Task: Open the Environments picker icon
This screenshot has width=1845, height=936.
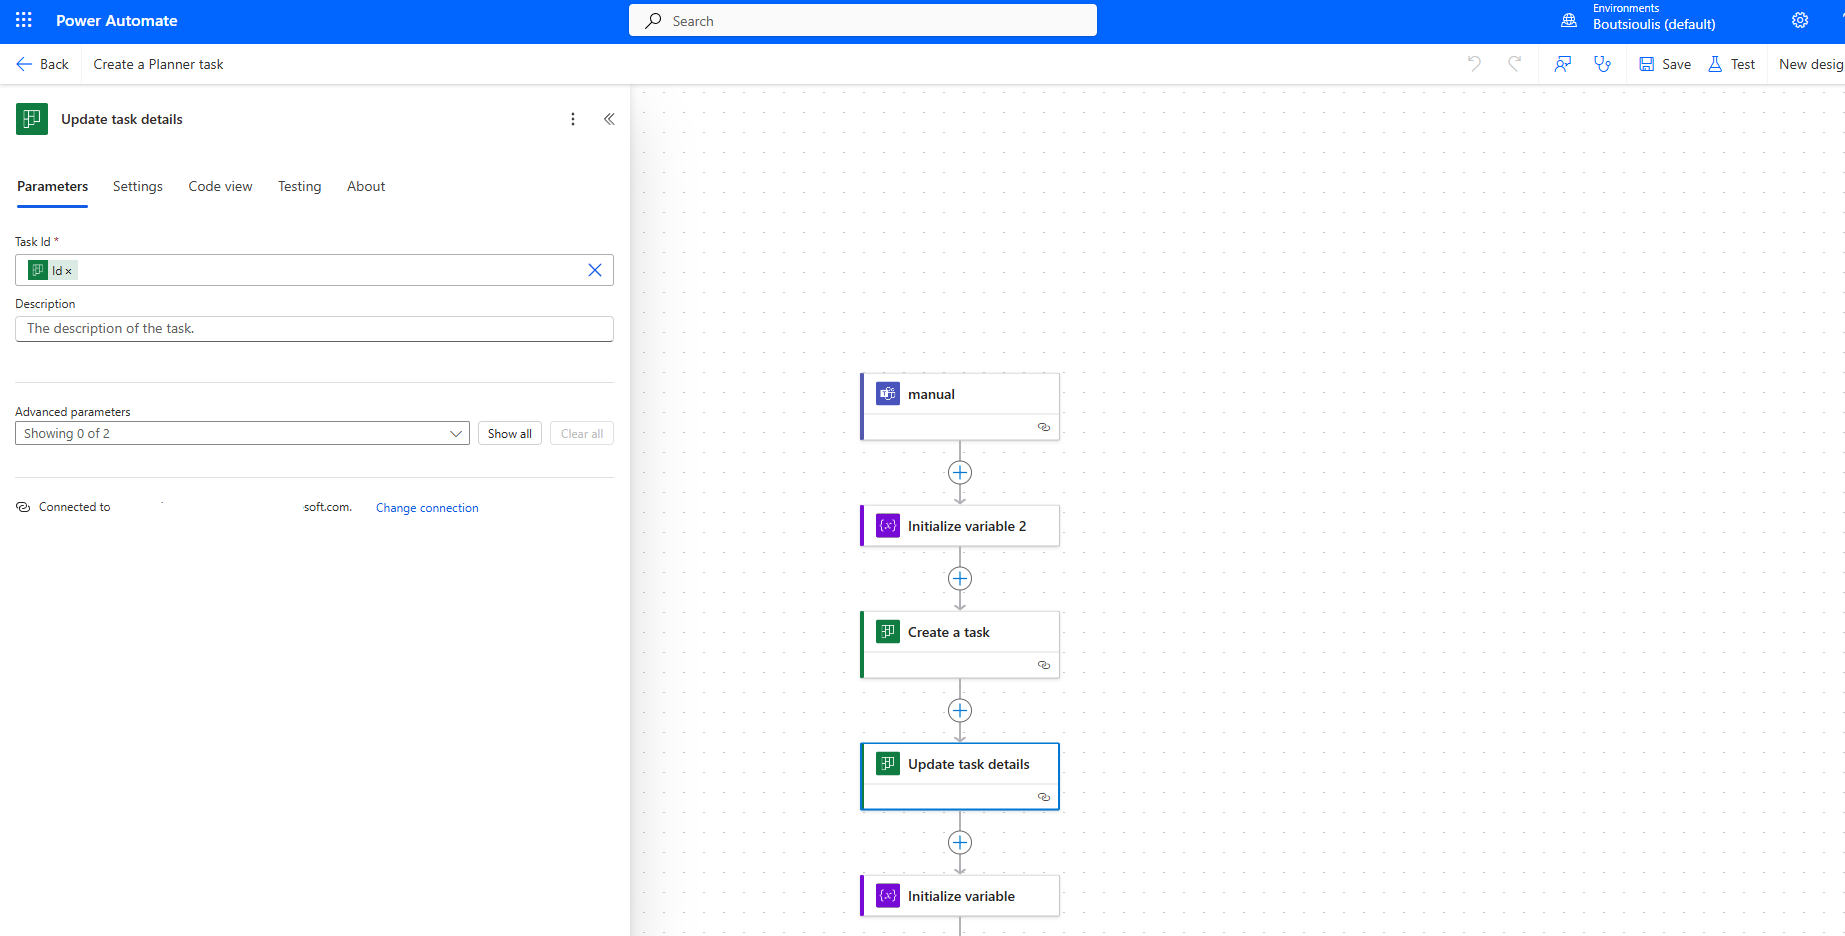Action: pos(1569,20)
